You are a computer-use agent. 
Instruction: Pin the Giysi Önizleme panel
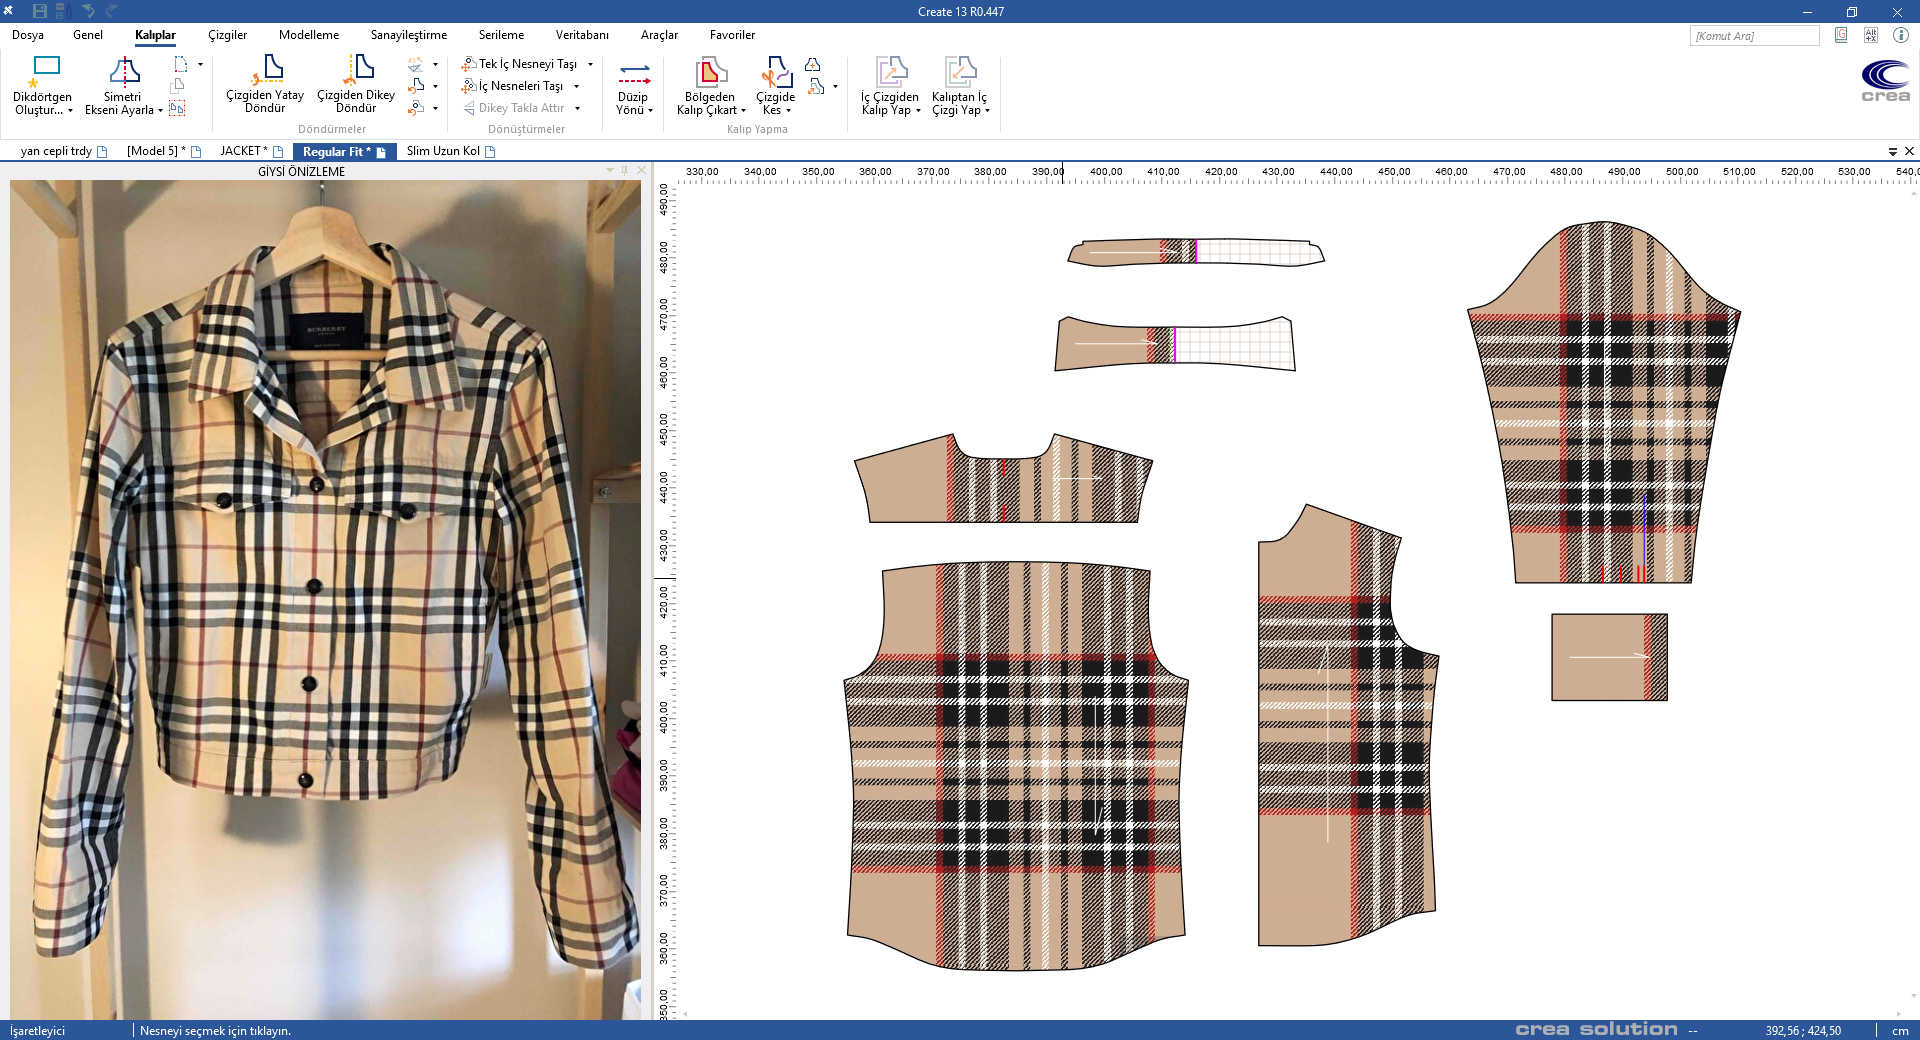click(625, 171)
